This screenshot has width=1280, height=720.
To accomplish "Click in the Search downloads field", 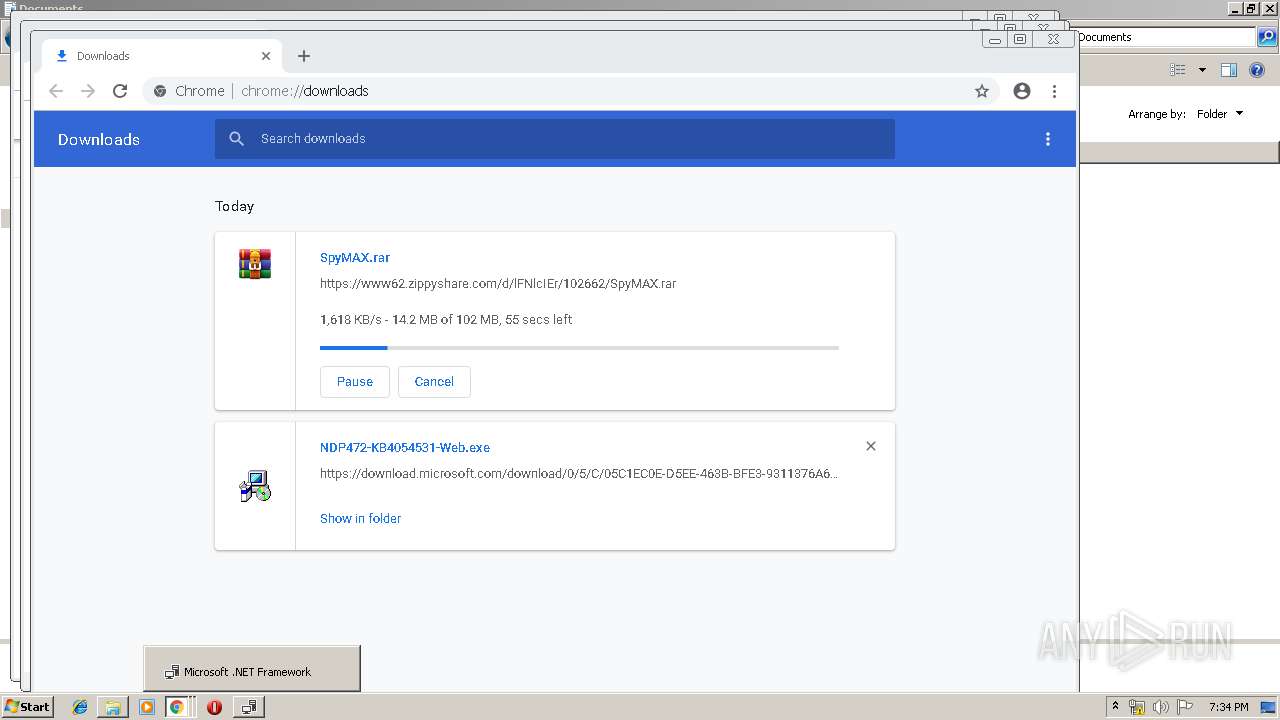I will tap(555, 139).
